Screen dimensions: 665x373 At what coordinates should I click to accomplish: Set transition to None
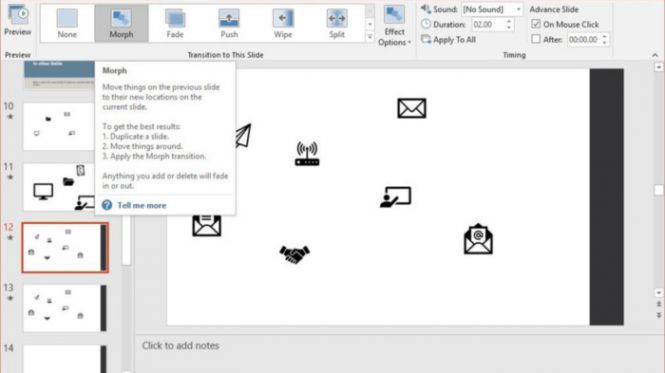coord(67,23)
